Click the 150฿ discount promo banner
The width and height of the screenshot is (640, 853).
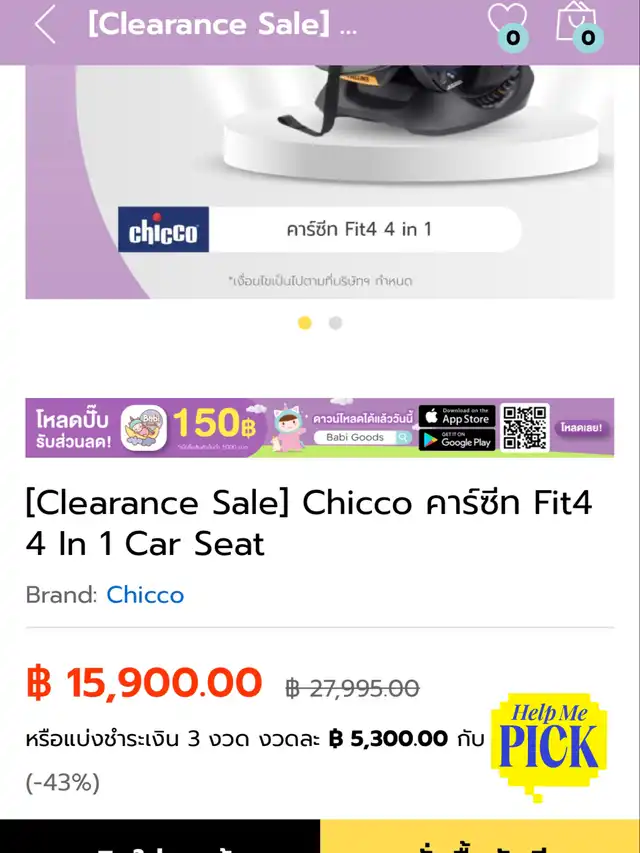coord(320,428)
